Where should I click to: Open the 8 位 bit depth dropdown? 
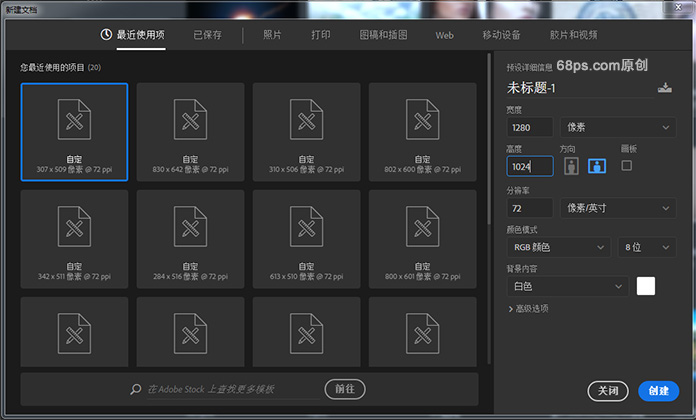pos(646,247)
